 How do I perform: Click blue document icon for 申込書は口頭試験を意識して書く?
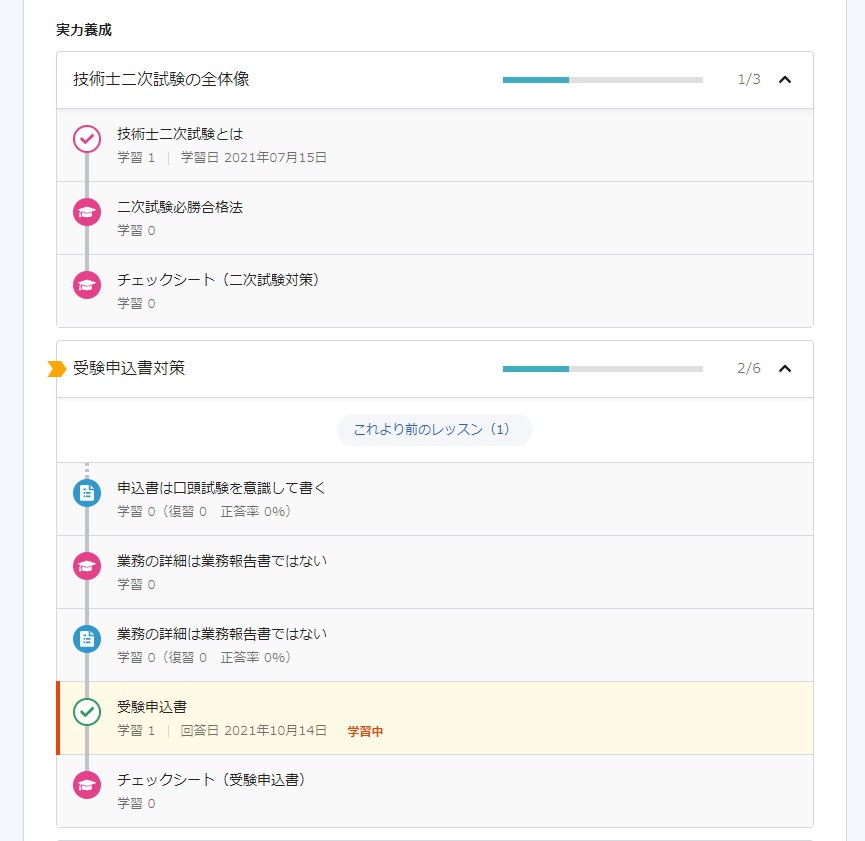click(87, 493)
